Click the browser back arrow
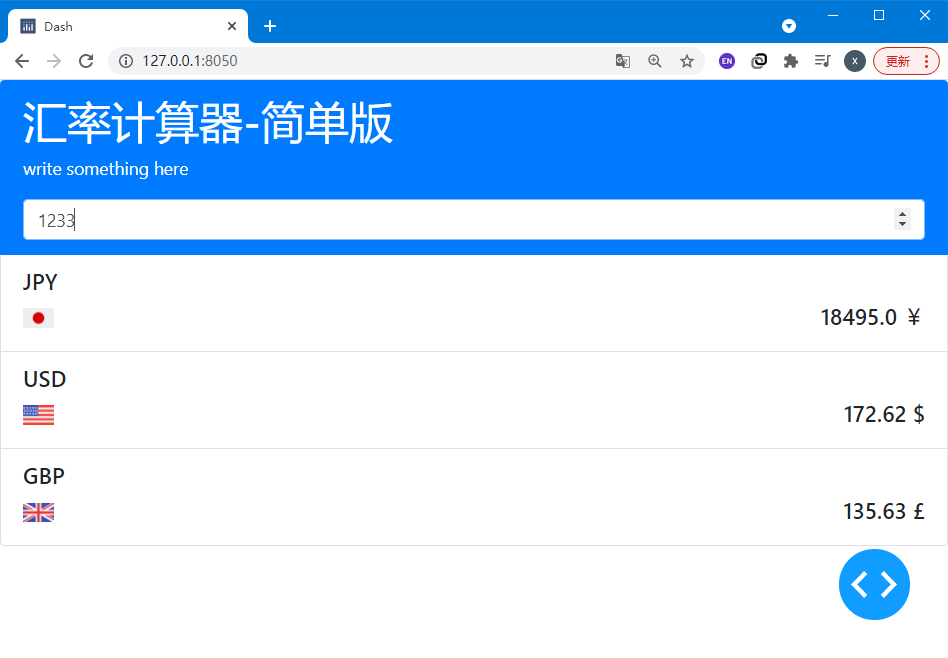The width and height of the screenshot is (948, 658). 22,60
